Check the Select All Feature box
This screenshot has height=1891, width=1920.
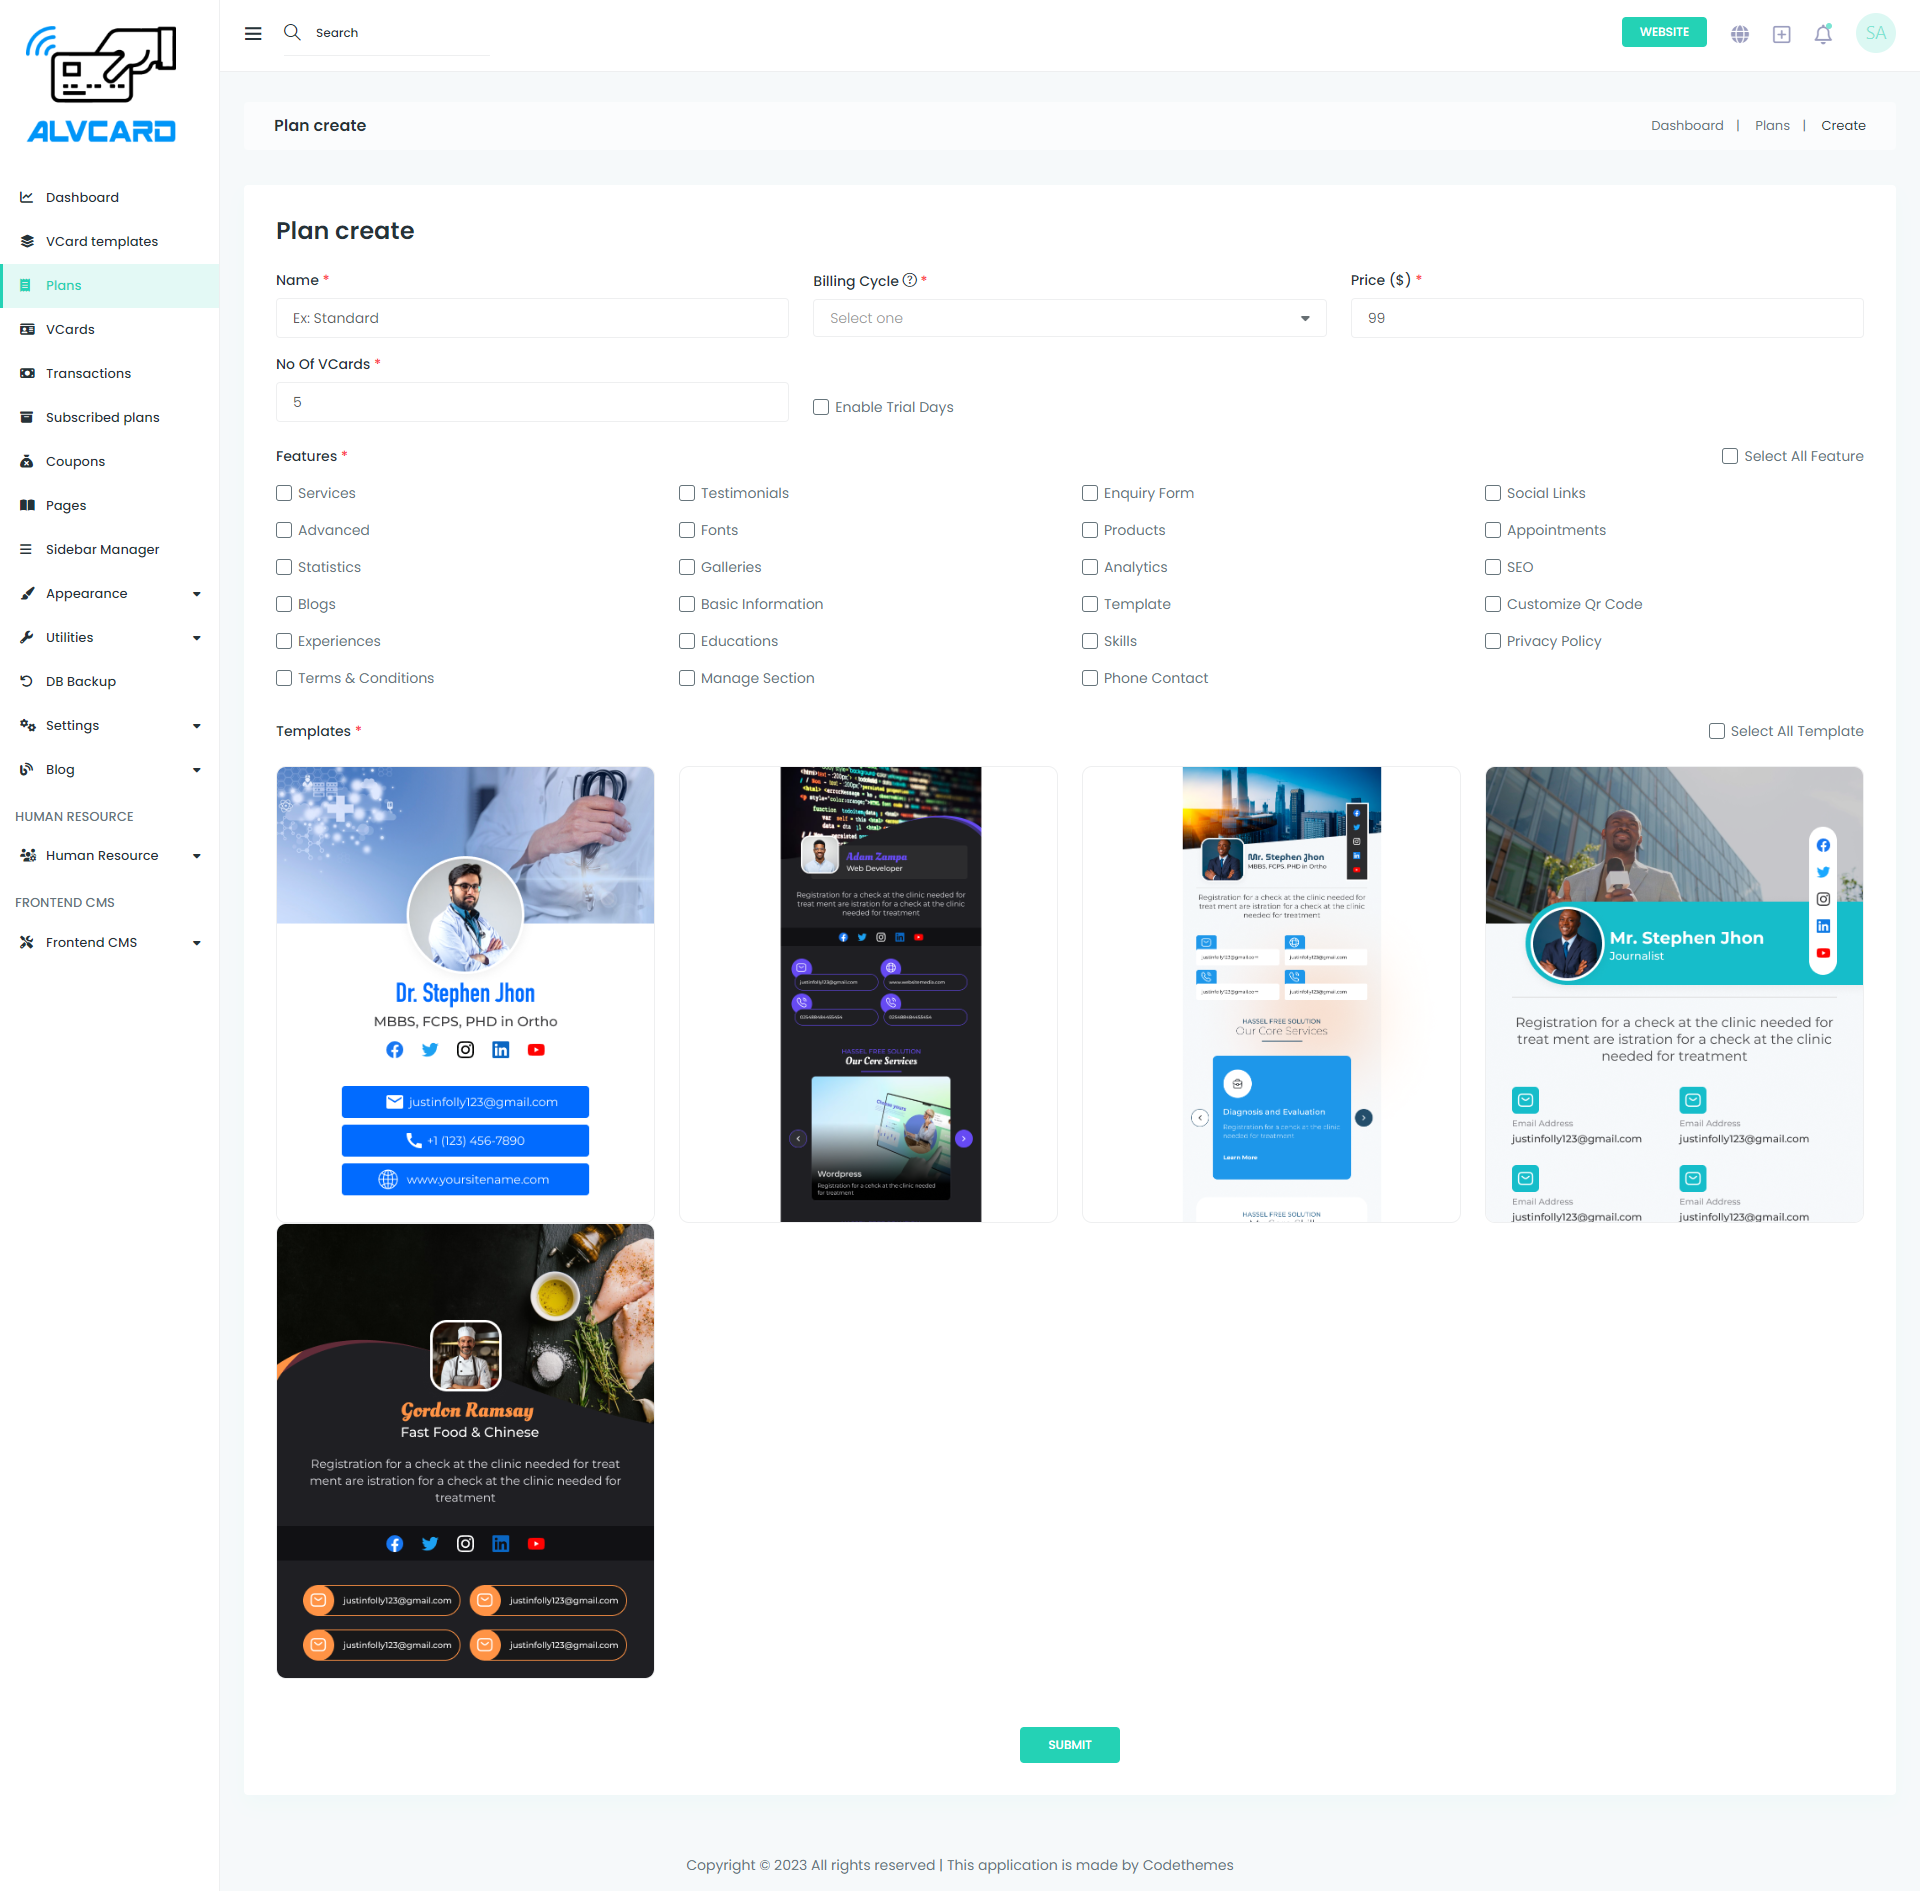1729,456
